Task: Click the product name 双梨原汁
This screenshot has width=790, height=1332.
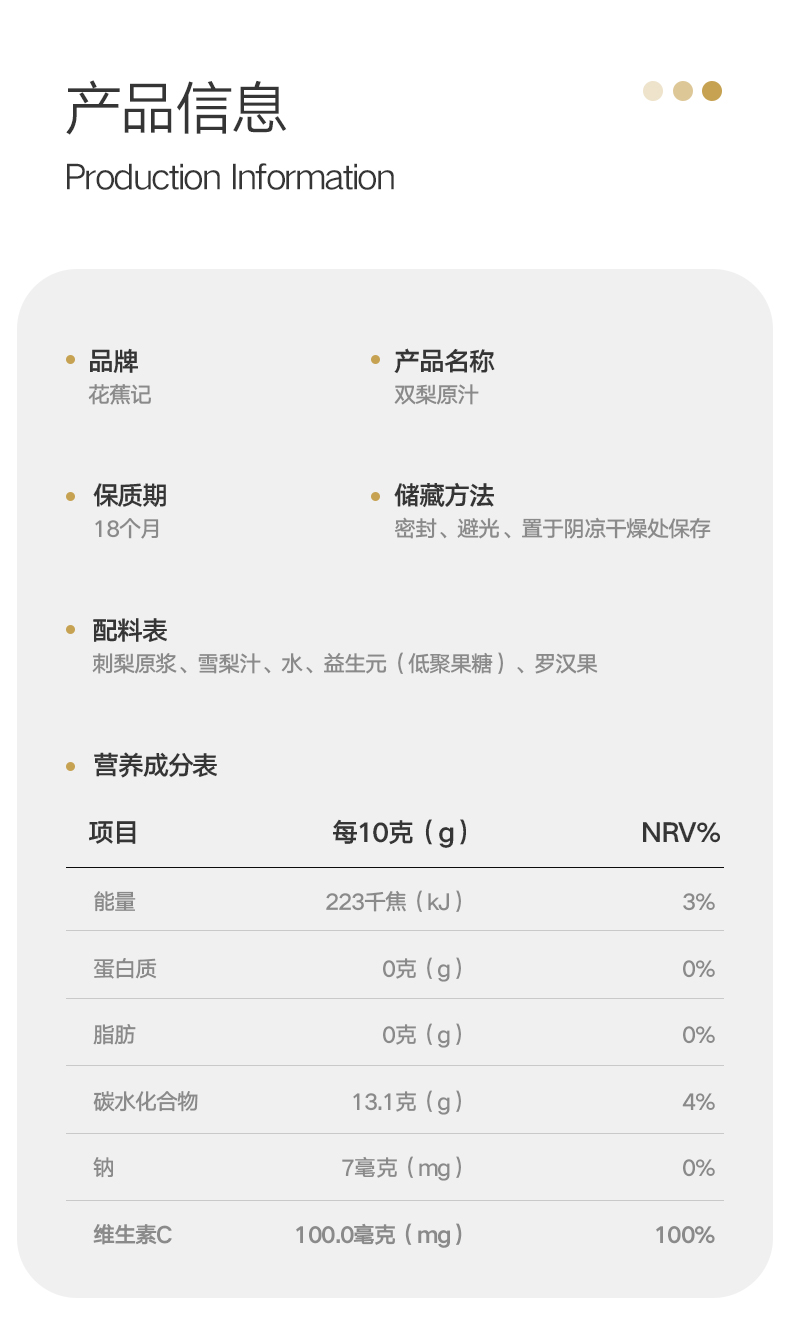Action: (x=436, y=395)
